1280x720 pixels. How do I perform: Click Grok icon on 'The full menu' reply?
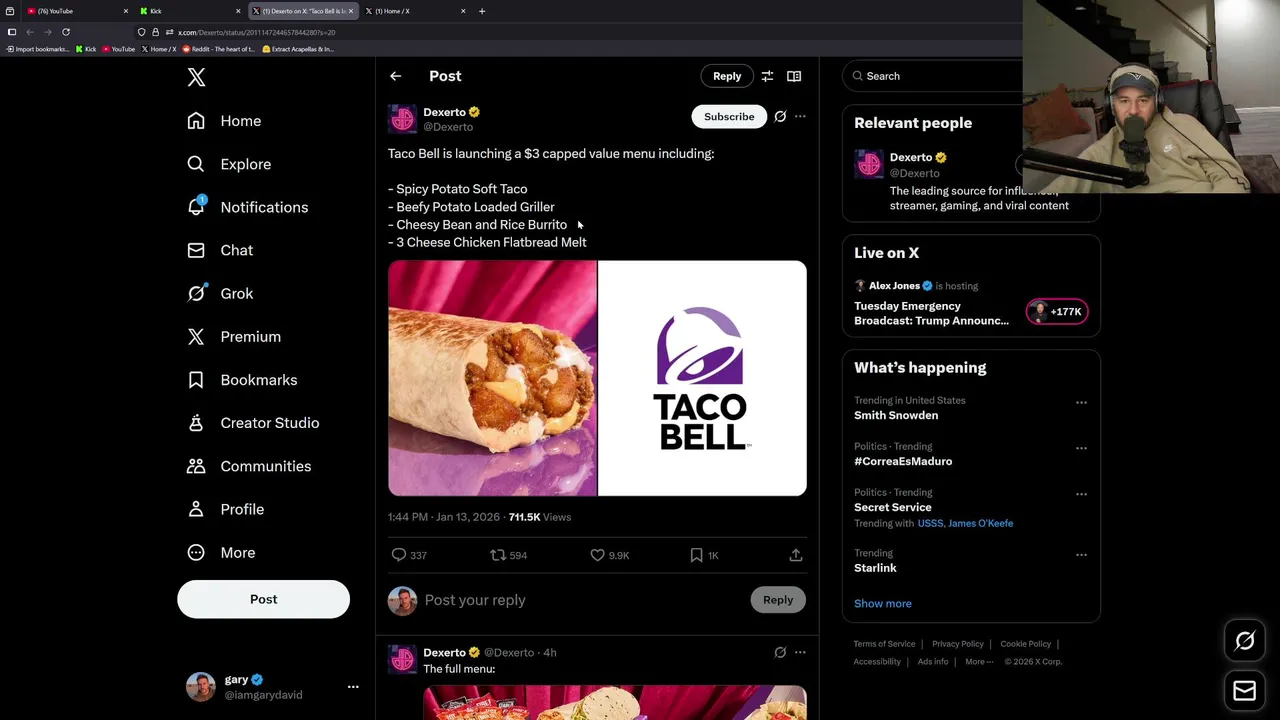[x=780, y=653]
